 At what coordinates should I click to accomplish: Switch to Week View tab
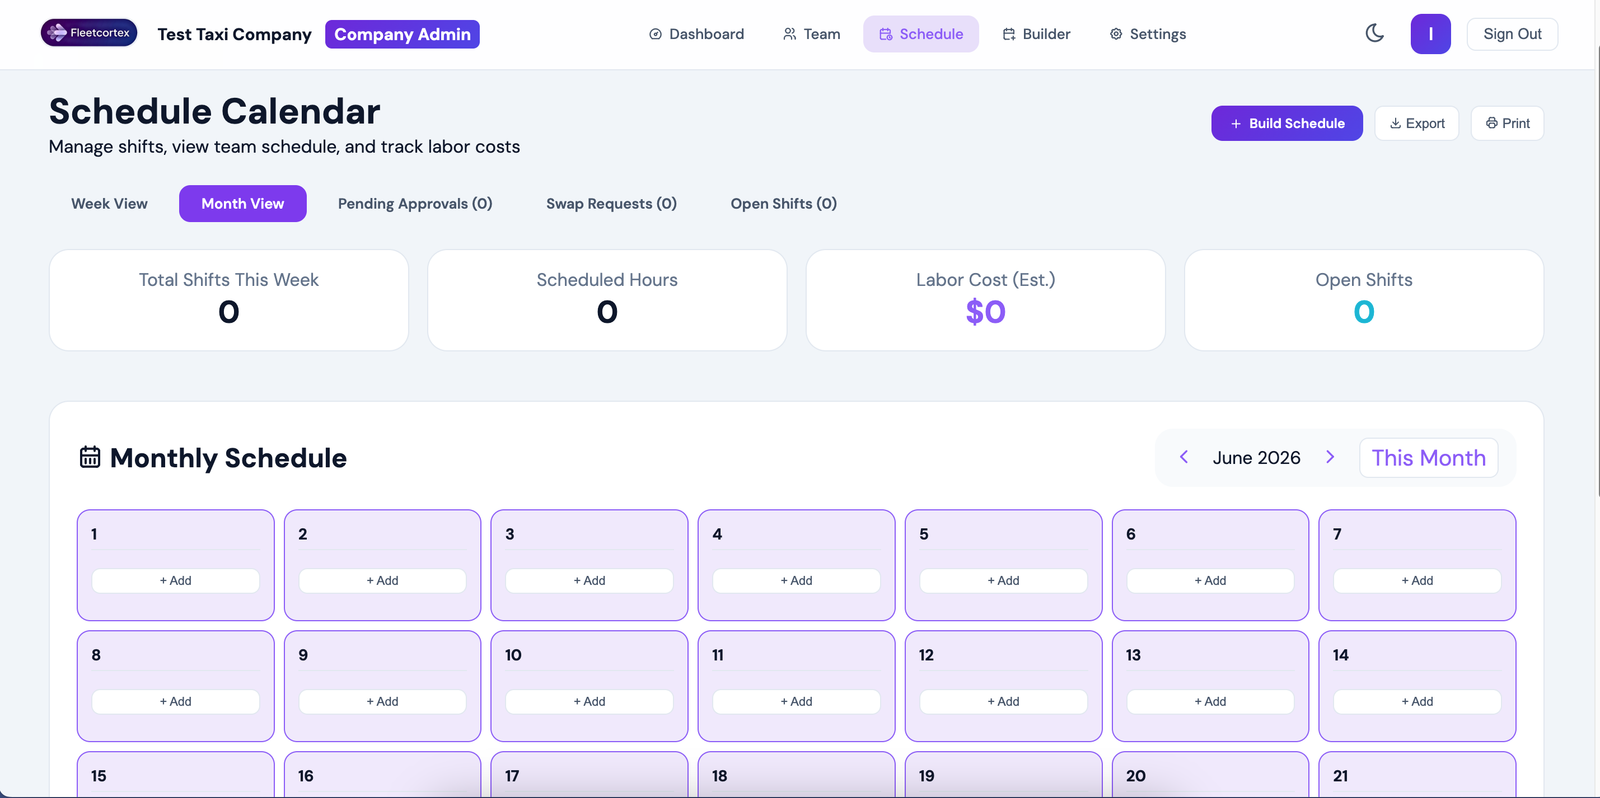109,203
